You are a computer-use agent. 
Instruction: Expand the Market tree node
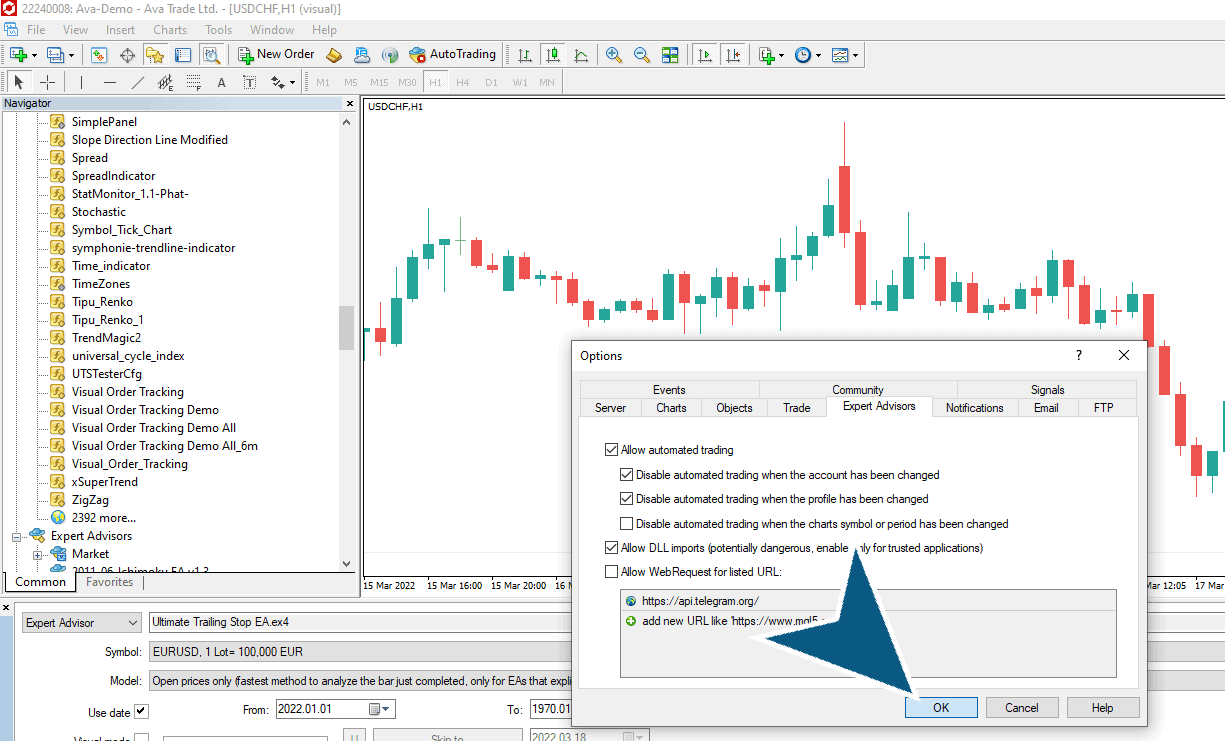tap(38, 554)
